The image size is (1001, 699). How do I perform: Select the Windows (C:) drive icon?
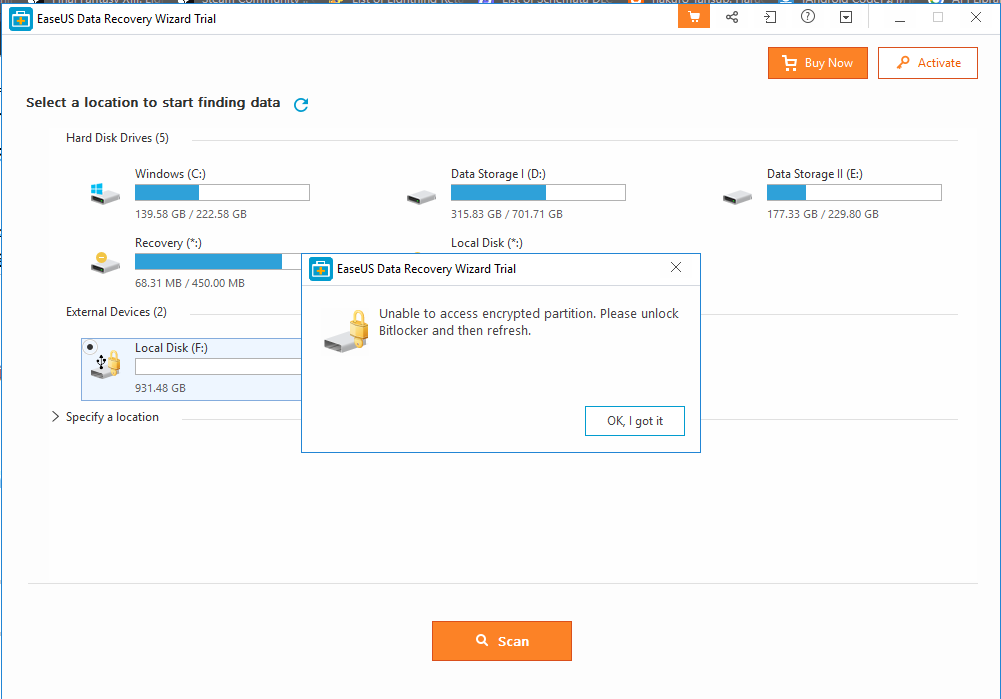[104, 193]
